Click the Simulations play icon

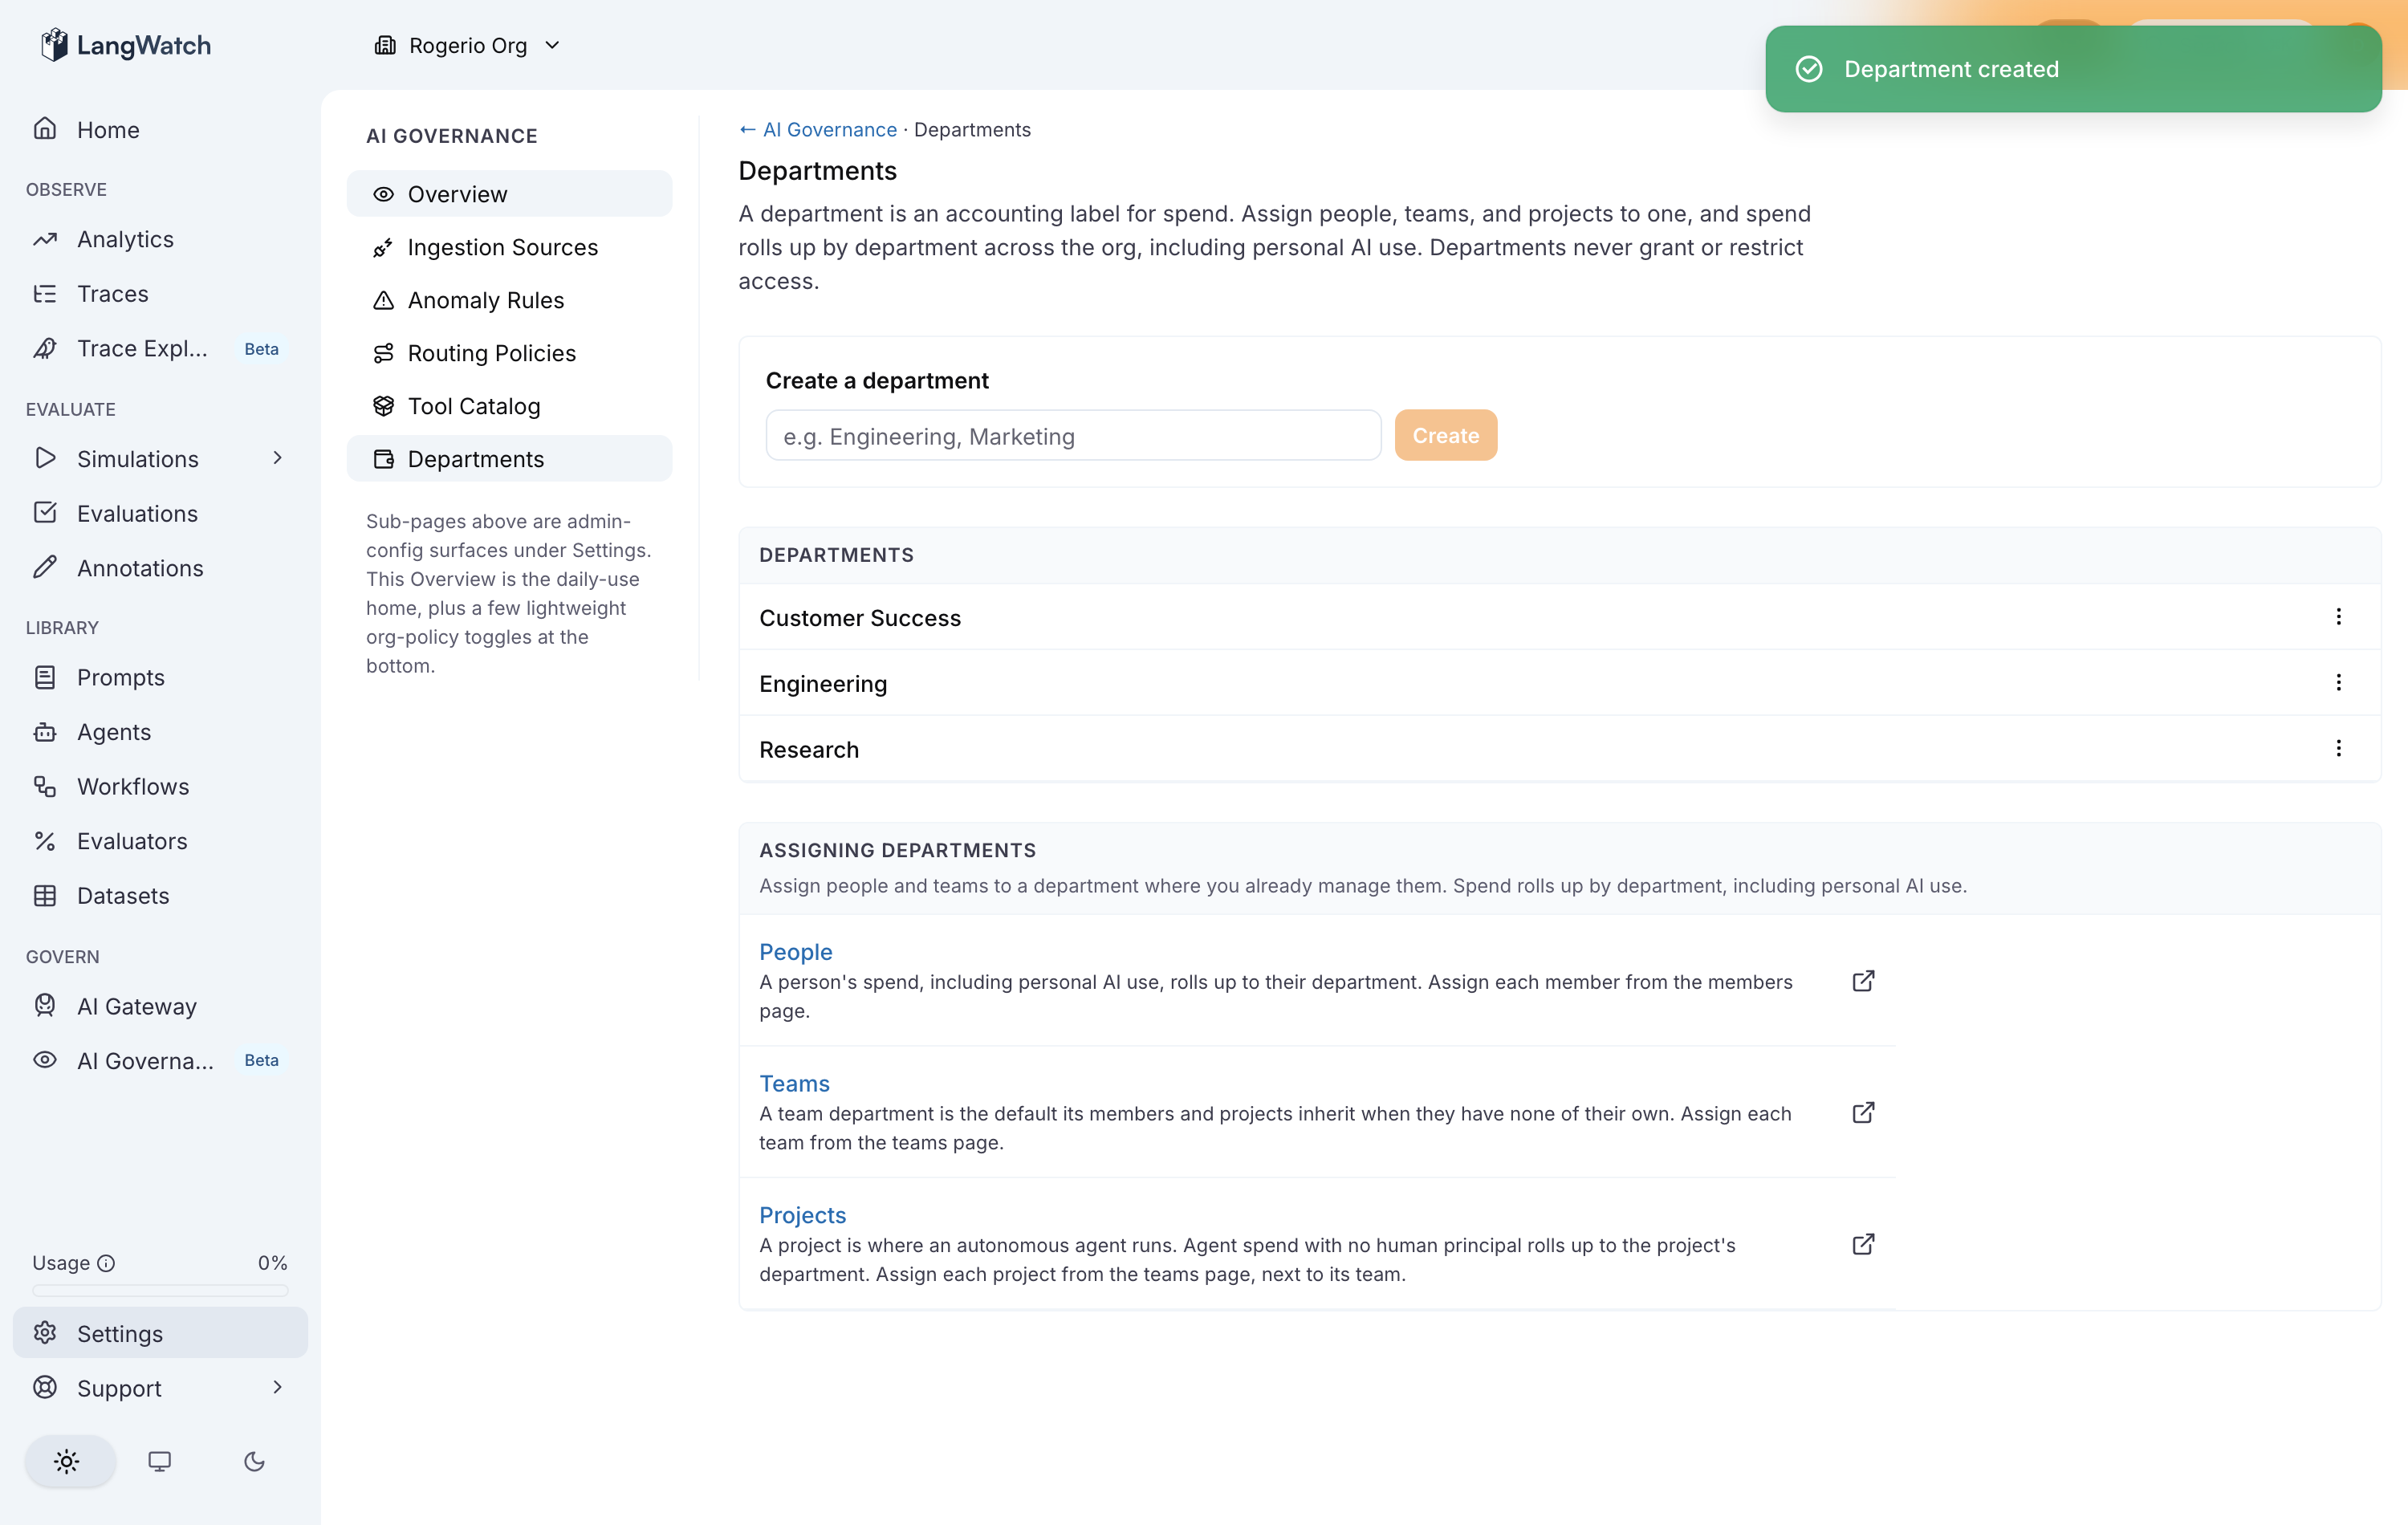click(x=45, y=458)
